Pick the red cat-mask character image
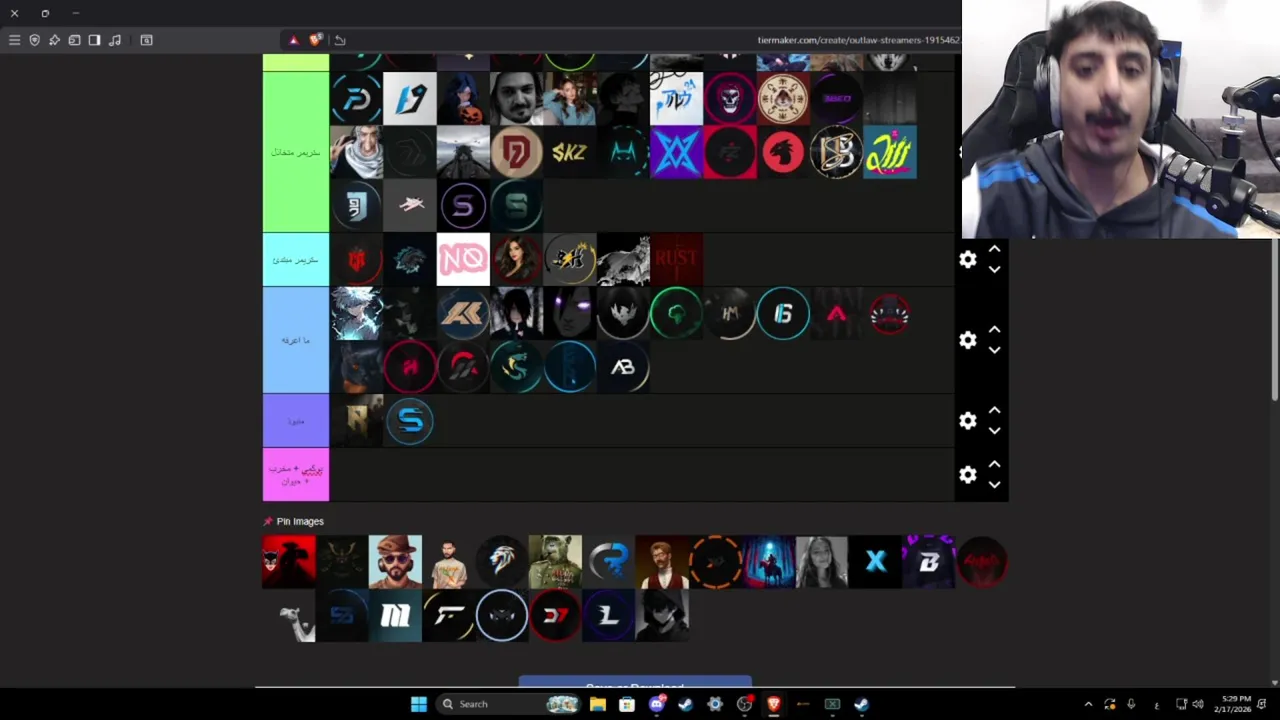 pos(289,561)
